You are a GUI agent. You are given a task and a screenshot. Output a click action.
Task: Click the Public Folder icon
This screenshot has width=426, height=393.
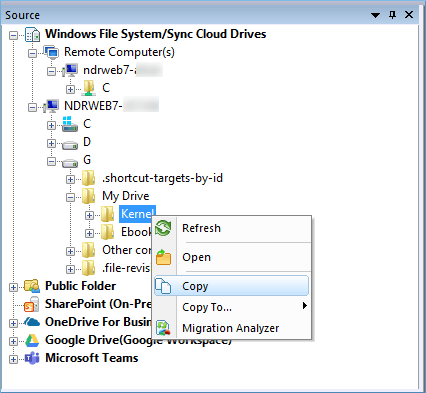[x=32, y=286]
